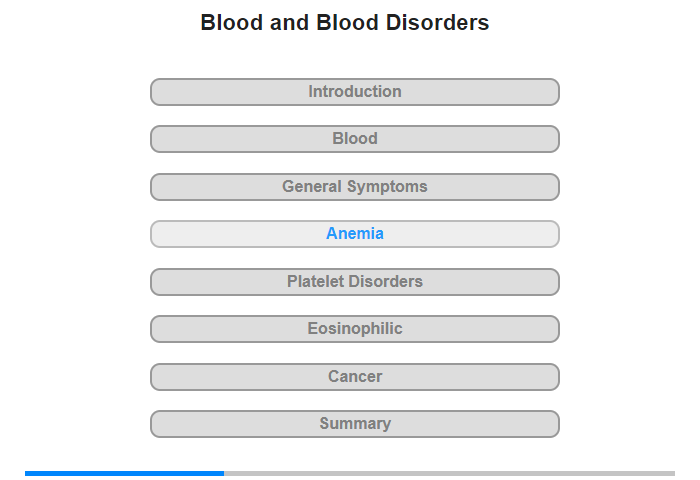Choose the Eosinophilic menu item
This screenshot has width=700, height=480.
(354, 329)
